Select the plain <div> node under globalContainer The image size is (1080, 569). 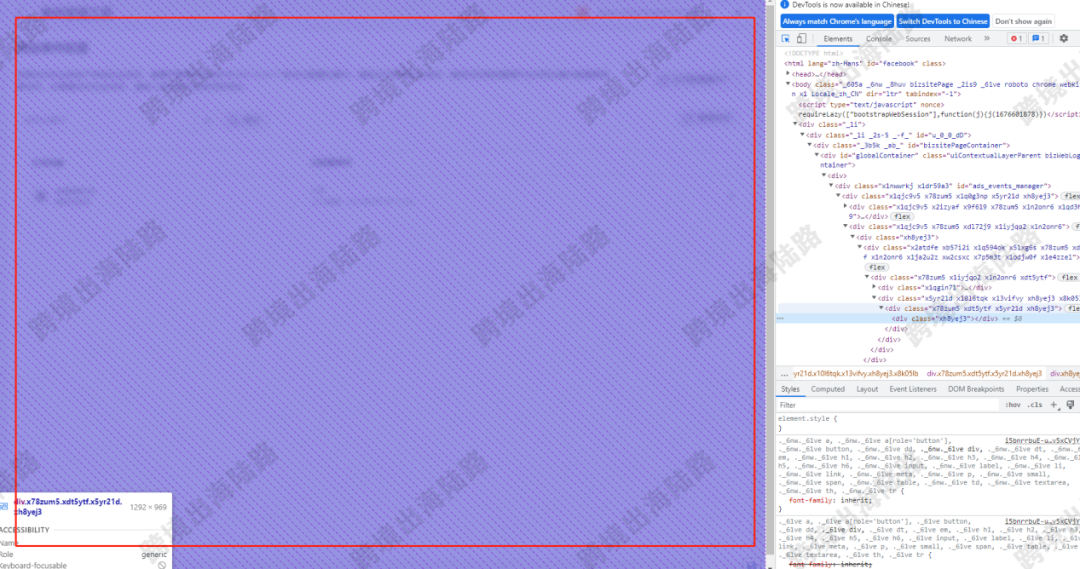[837, 176]
